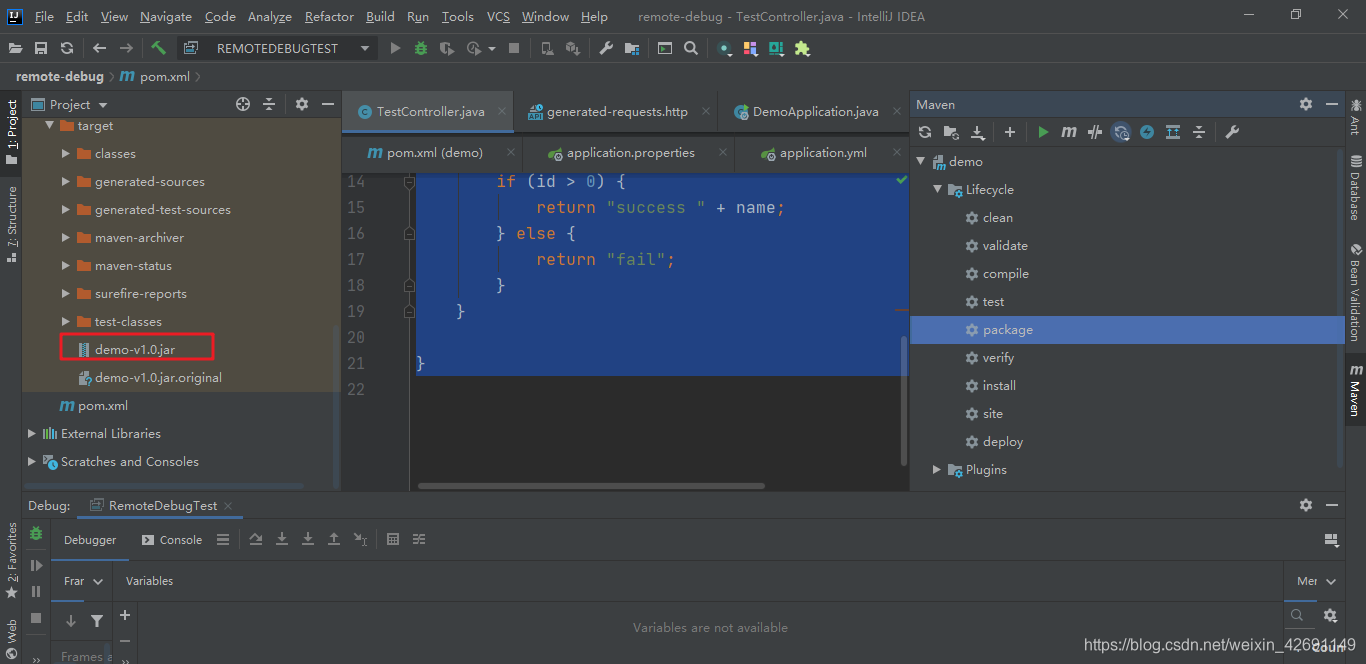Expand the Plugins node in Maven panel
The image size is (1366, 664).
tap(937, 470)
